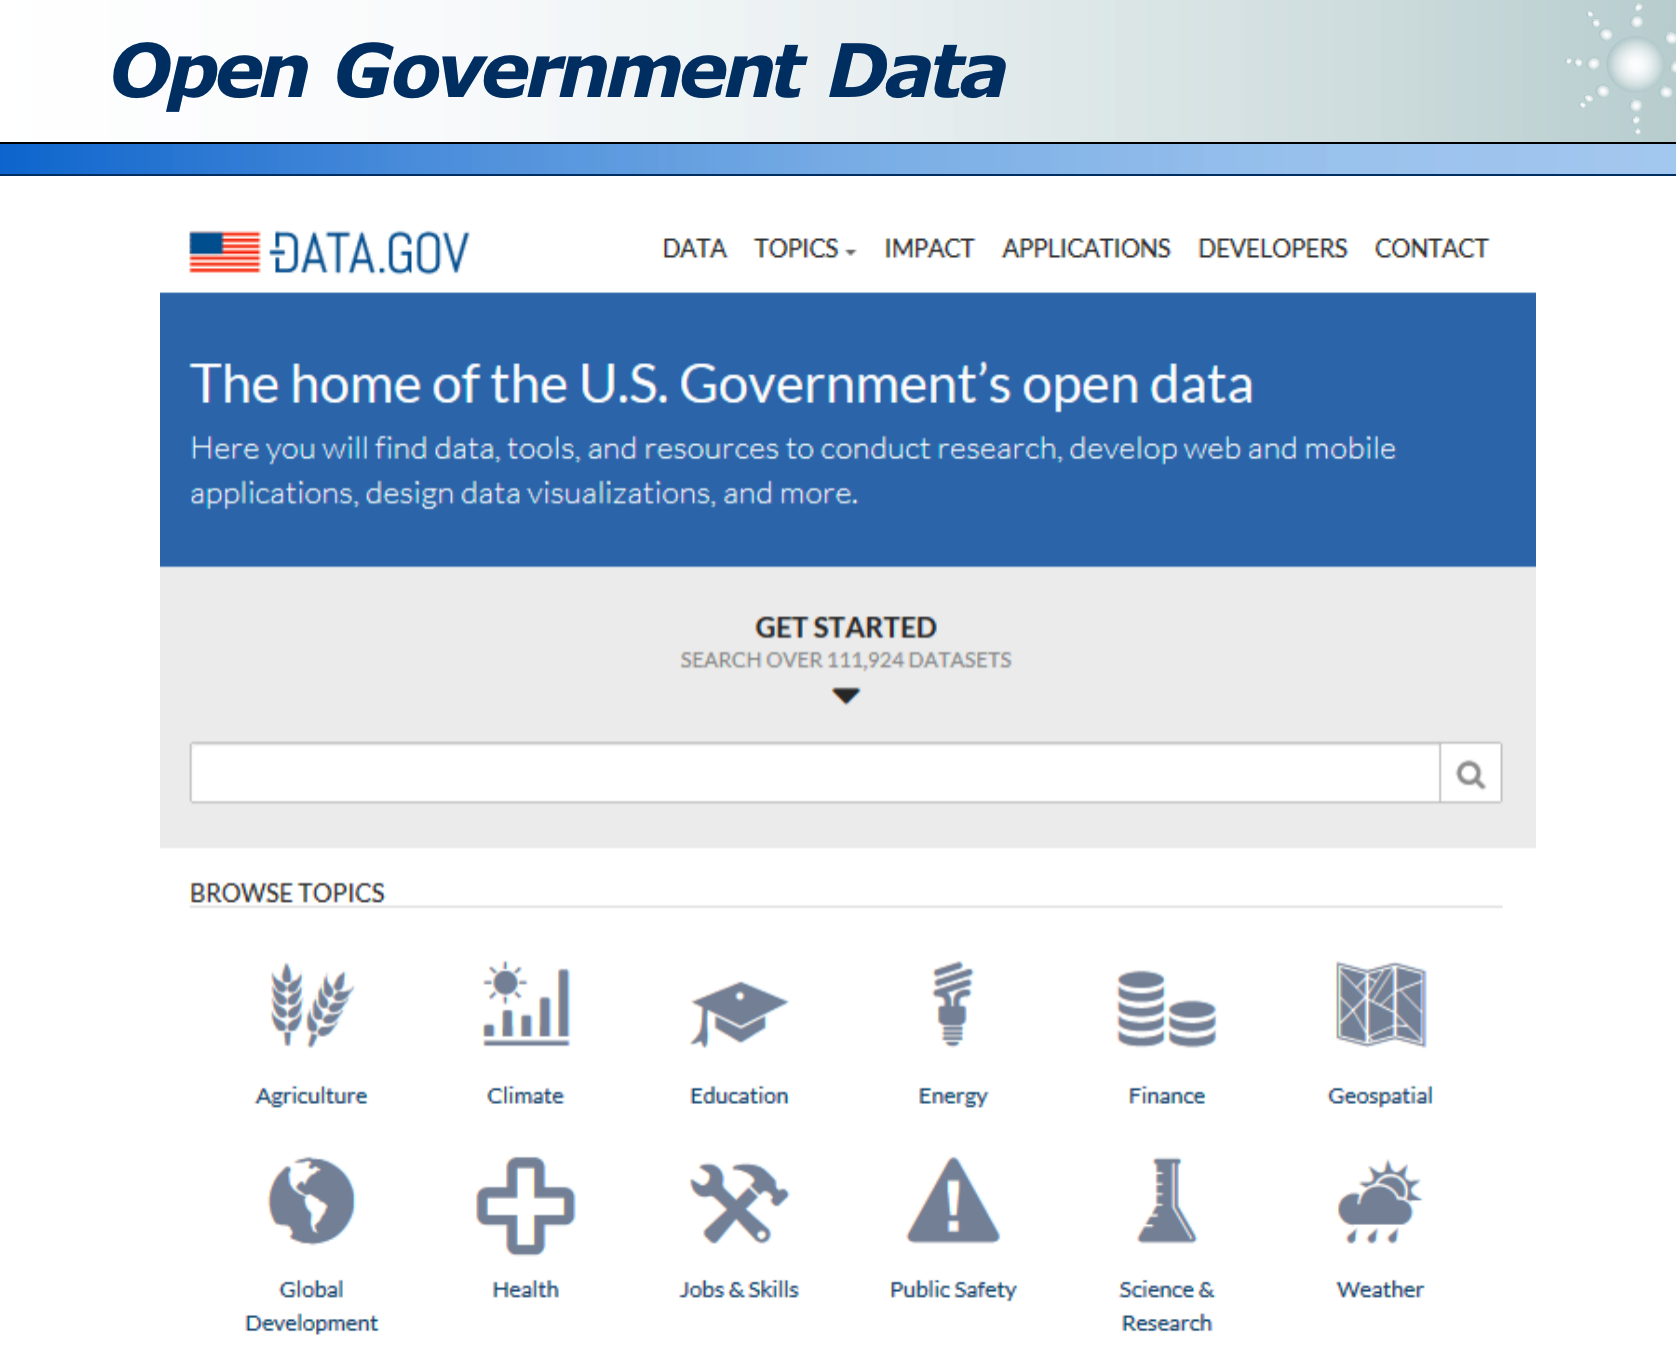1676x1354 pixels.
Task: Click the DATA.GOV wordmark text
Action: pyautogui.click(x=369, y=253)
